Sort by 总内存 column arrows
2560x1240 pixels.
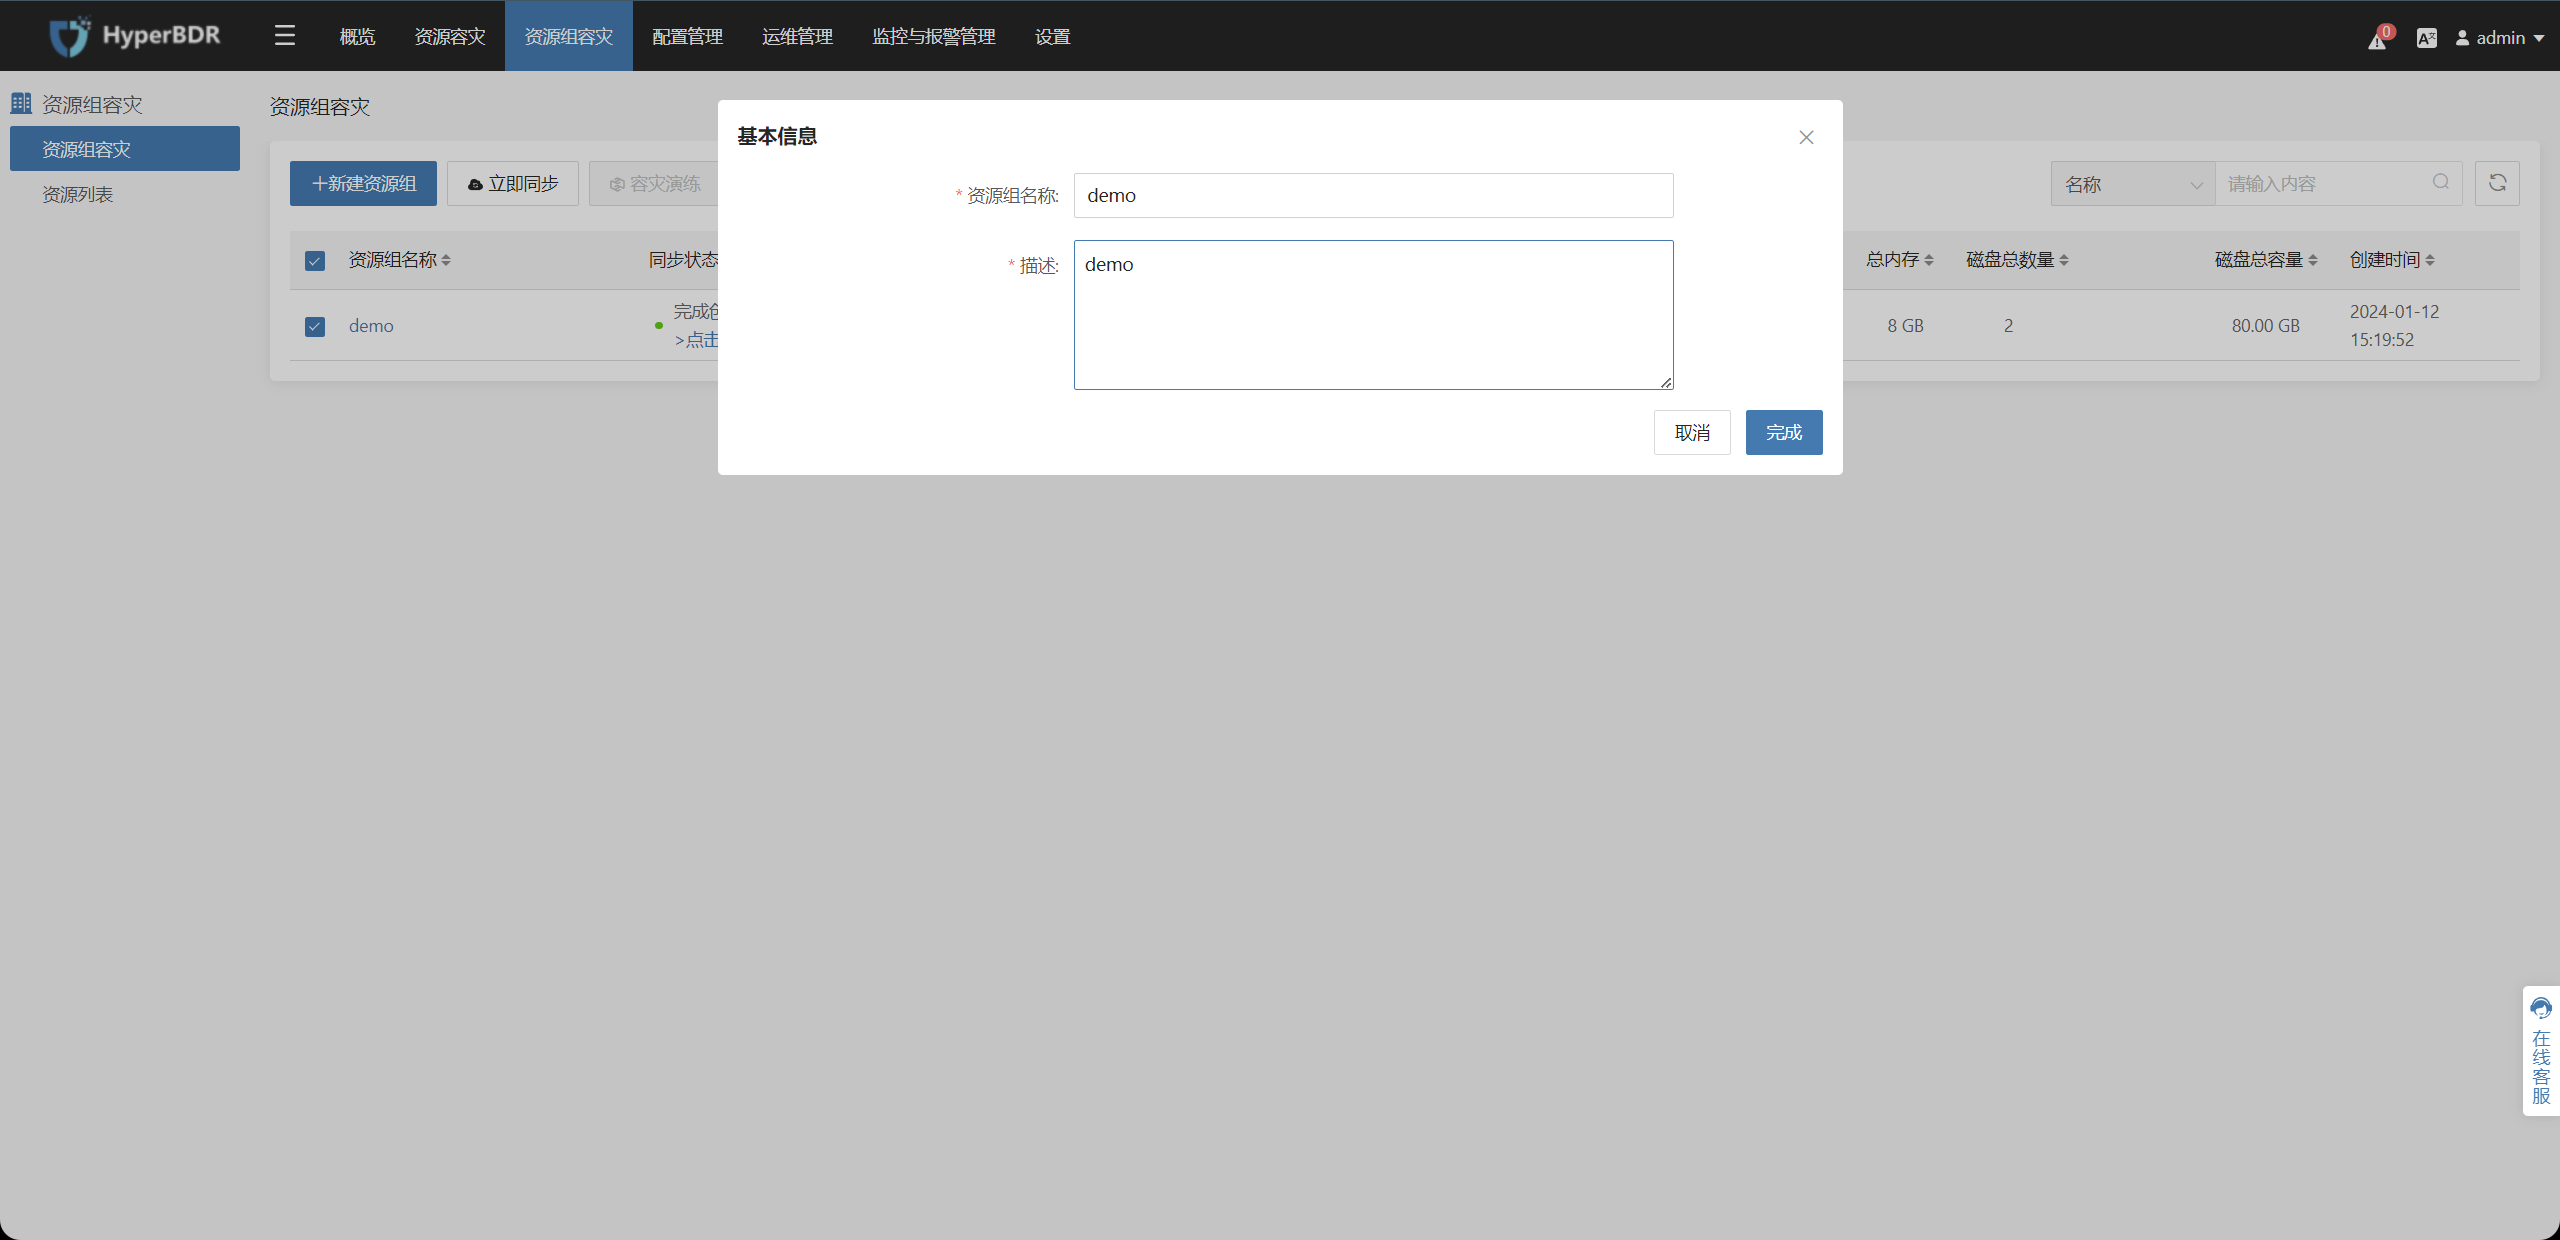coord(1929,260)
